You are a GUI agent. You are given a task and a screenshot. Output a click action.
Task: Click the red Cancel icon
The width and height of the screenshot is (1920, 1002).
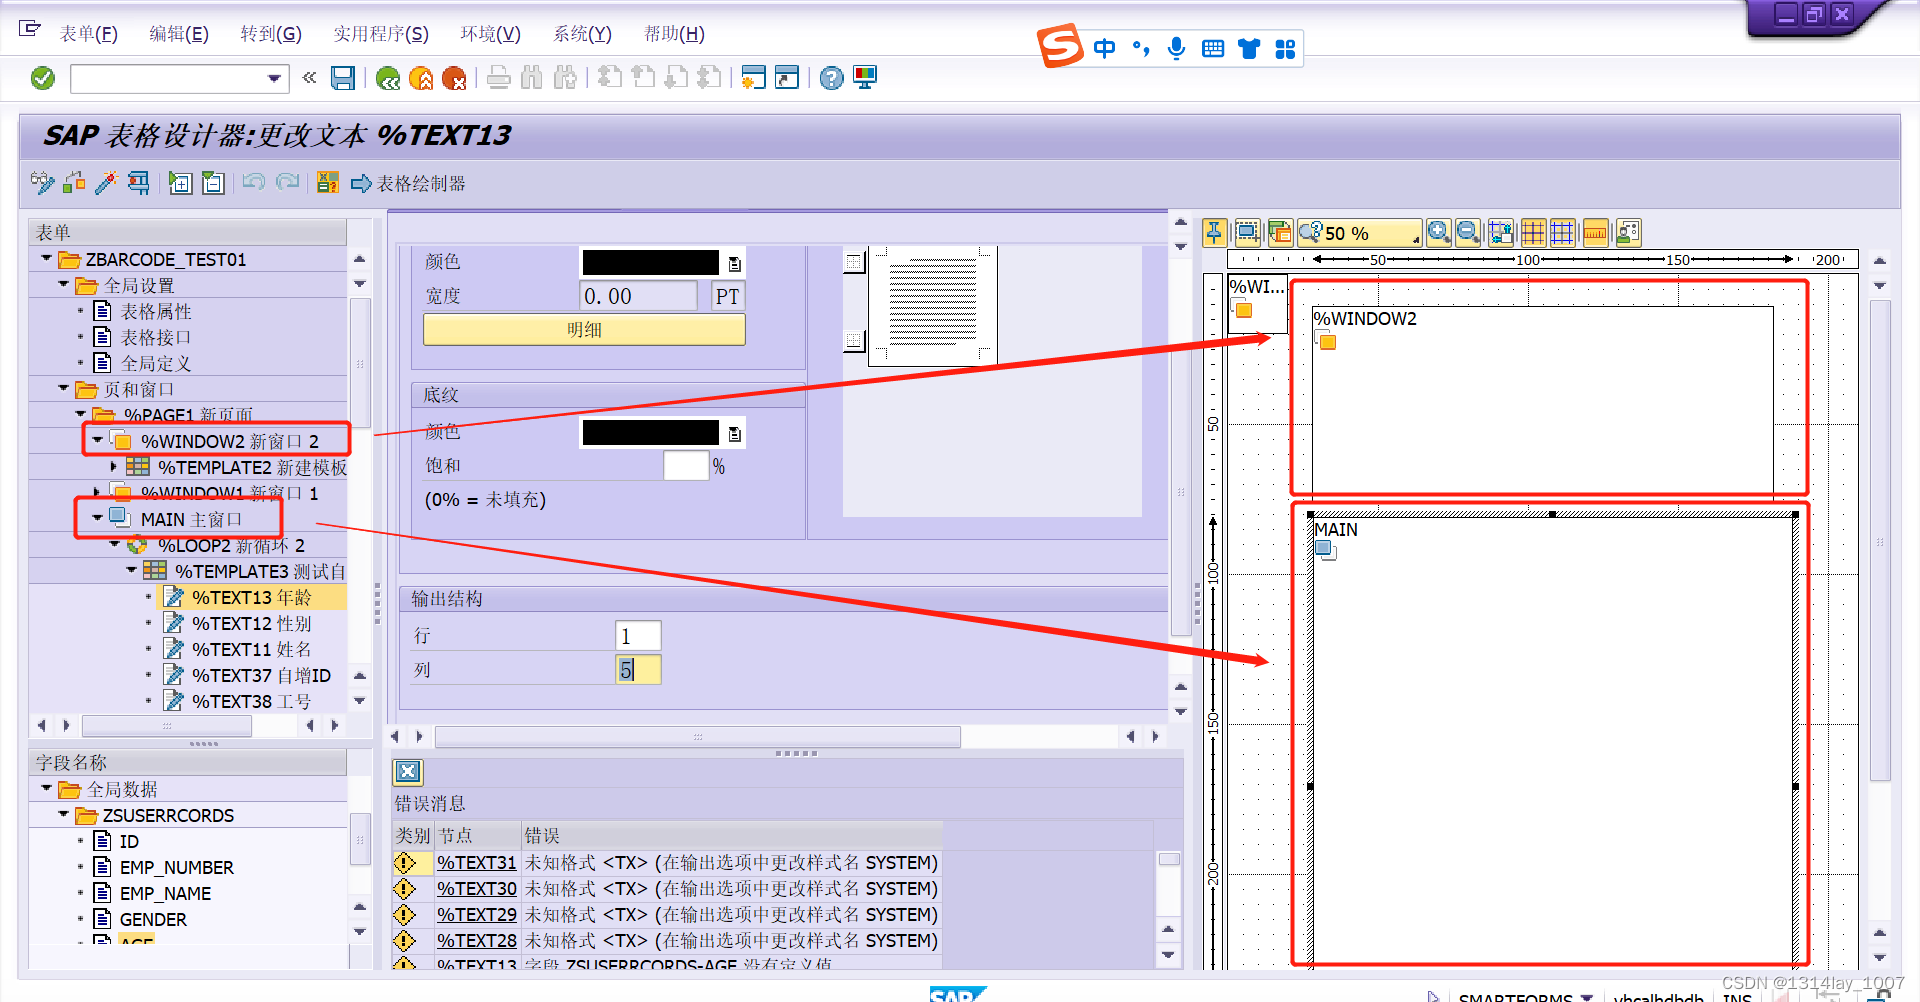[x=454, y=78]
